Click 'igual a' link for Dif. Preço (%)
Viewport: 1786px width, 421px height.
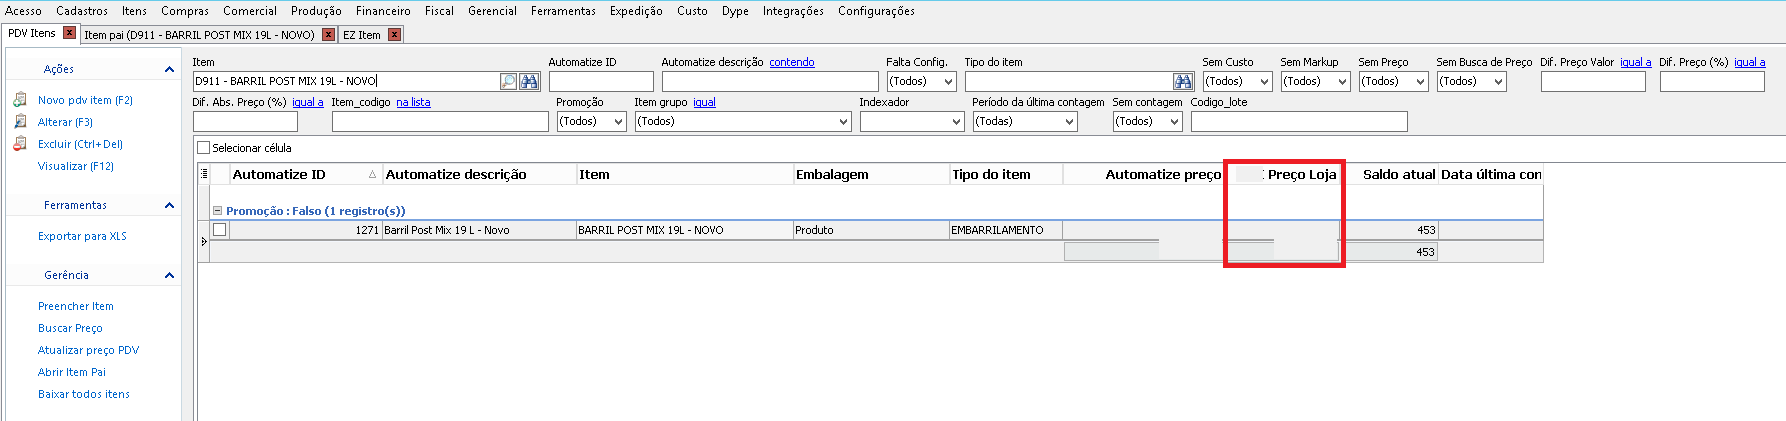1749,62
